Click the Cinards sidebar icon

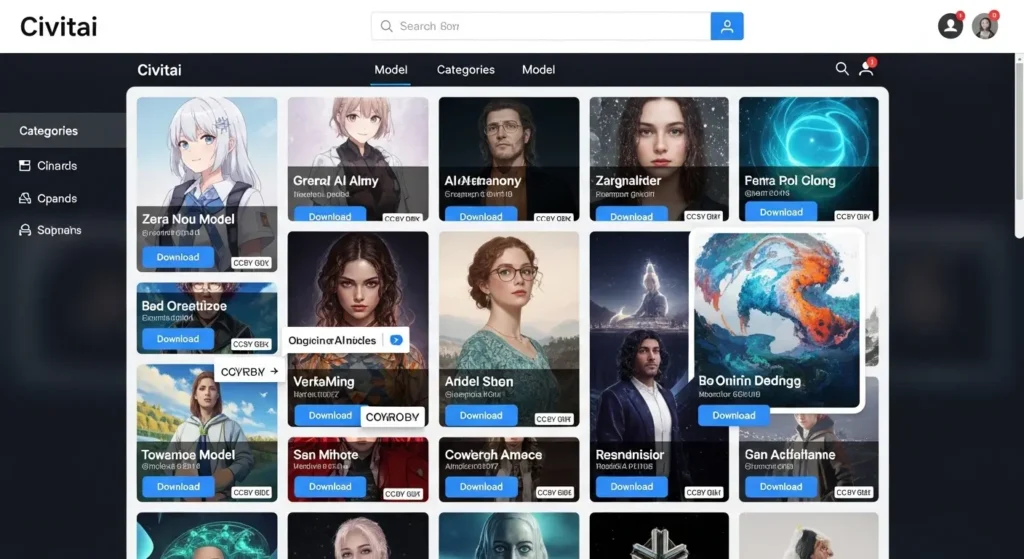click(x=26, y=166)
